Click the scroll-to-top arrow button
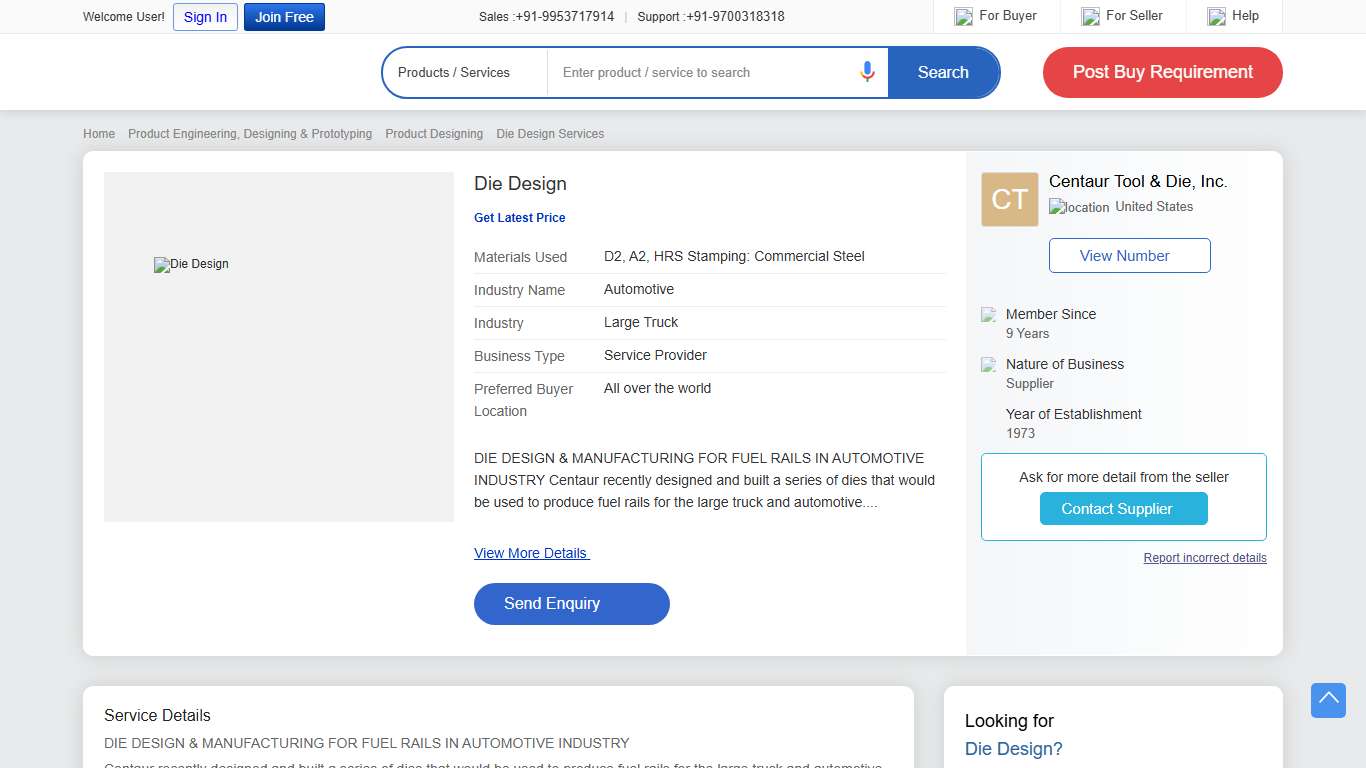 [1328, 700]
